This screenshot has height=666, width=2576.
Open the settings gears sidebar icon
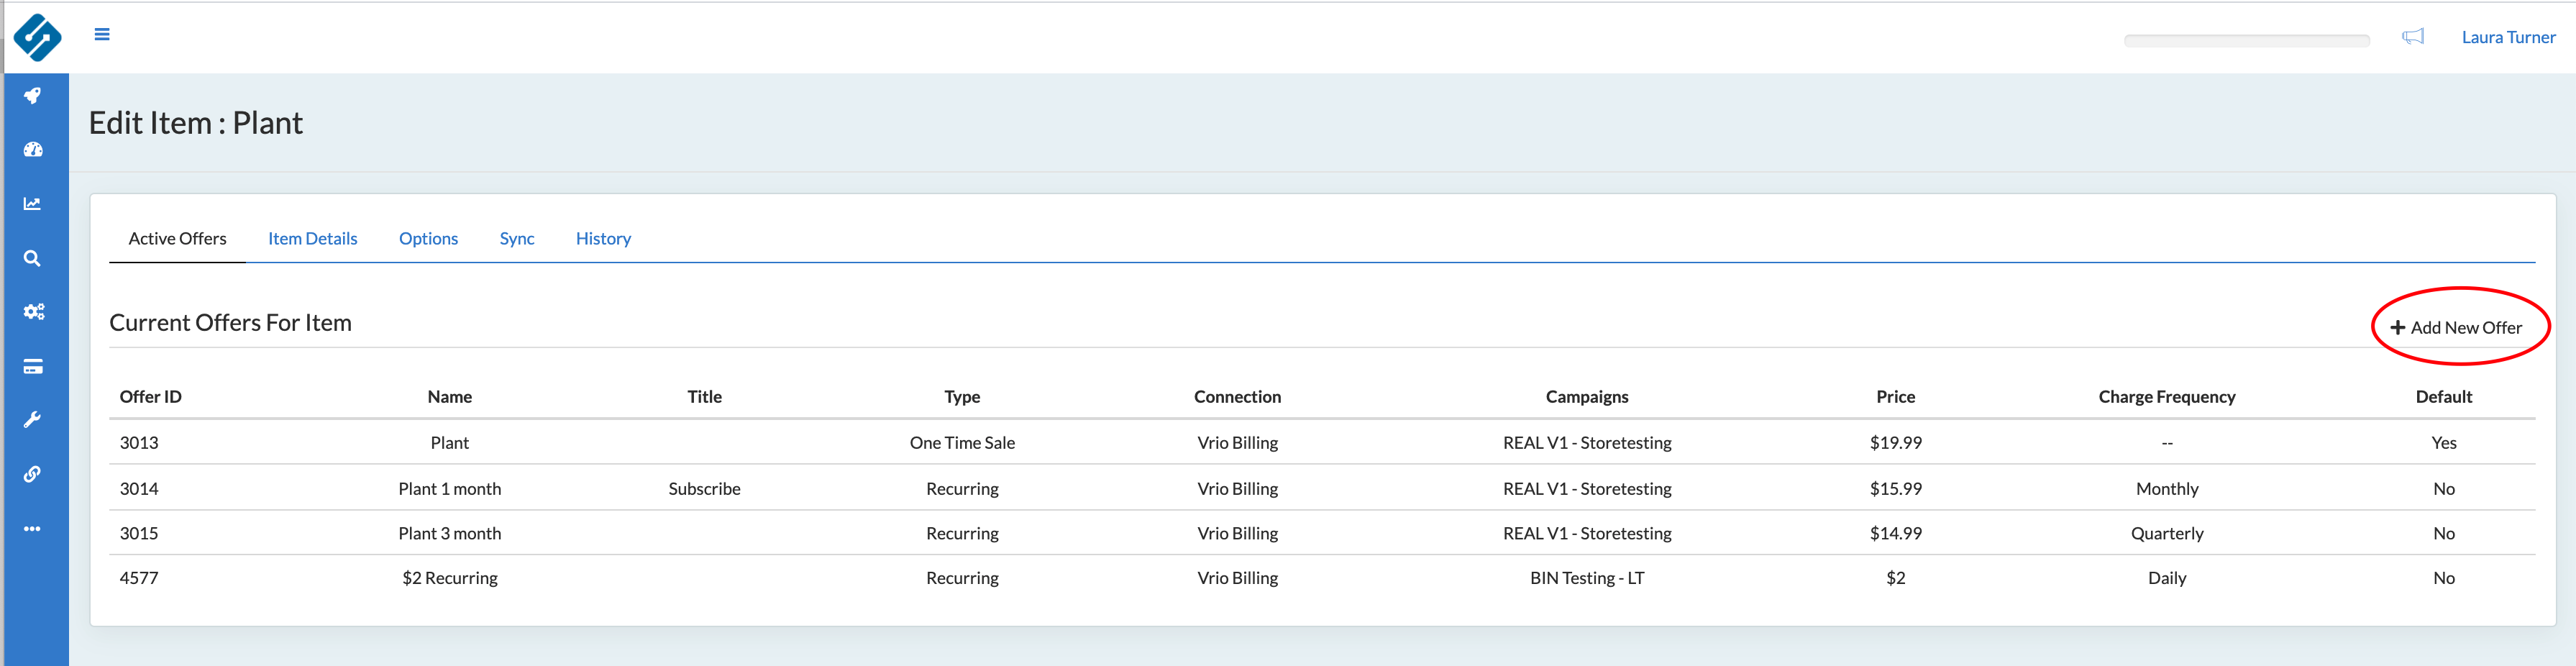pyautogui.click(x=33, y=312)
